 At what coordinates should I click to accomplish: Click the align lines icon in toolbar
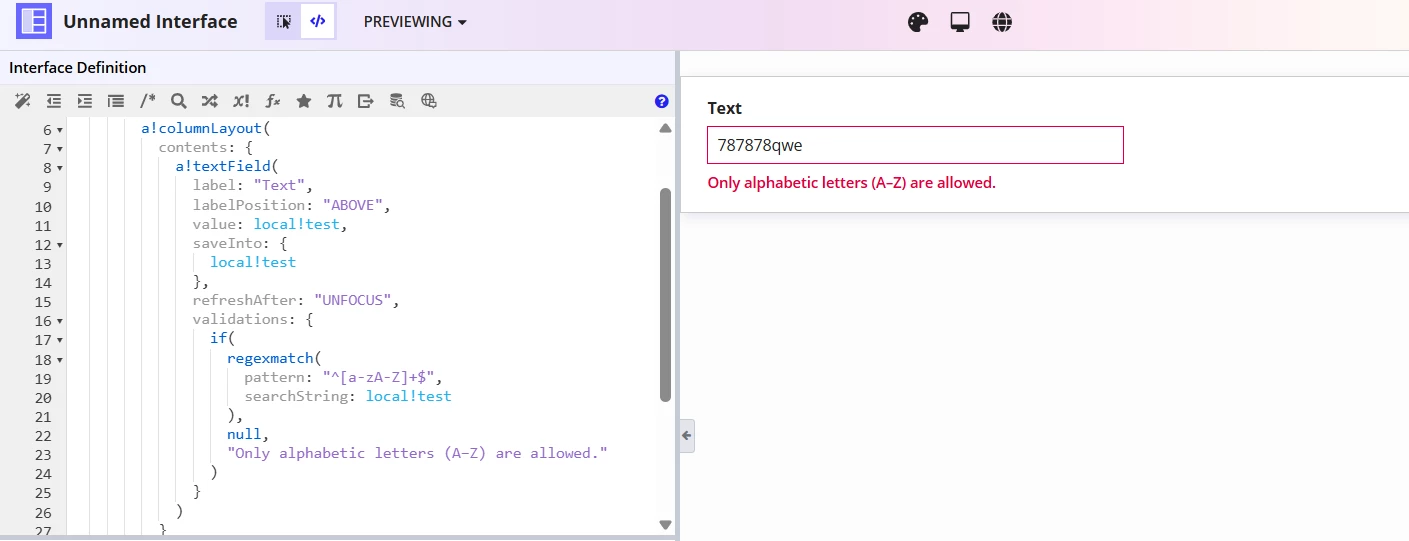click(116, 101)
